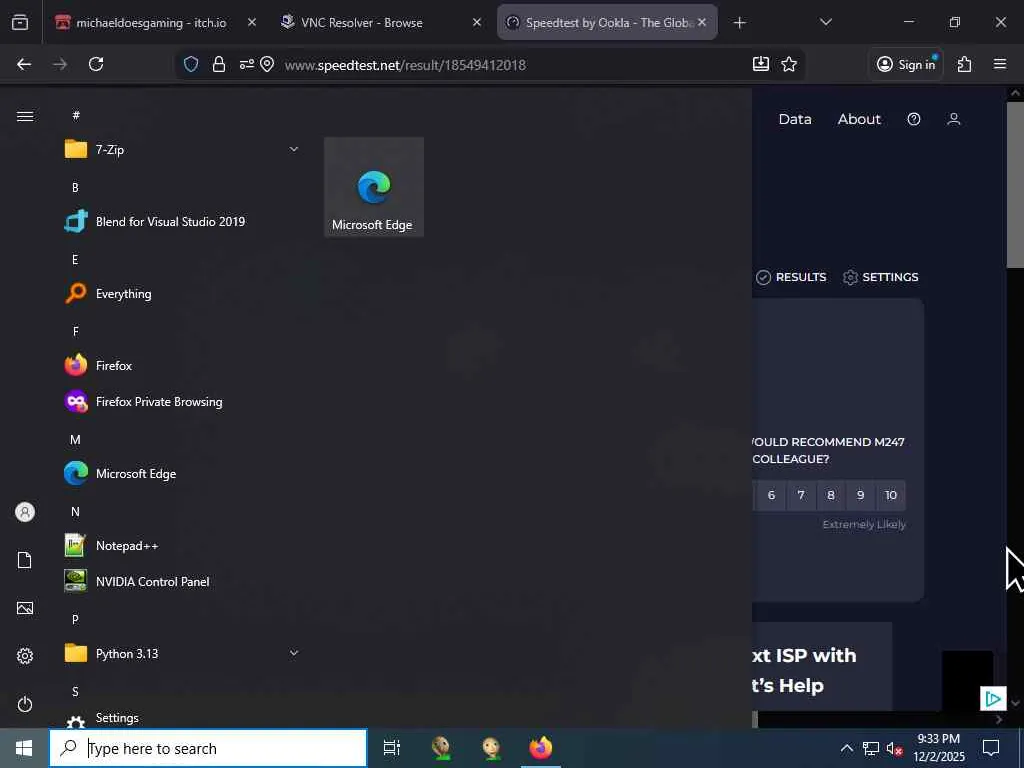Screen dimensions: 1024x768
Task: Open the network tray icon
Action: point(871,748)
